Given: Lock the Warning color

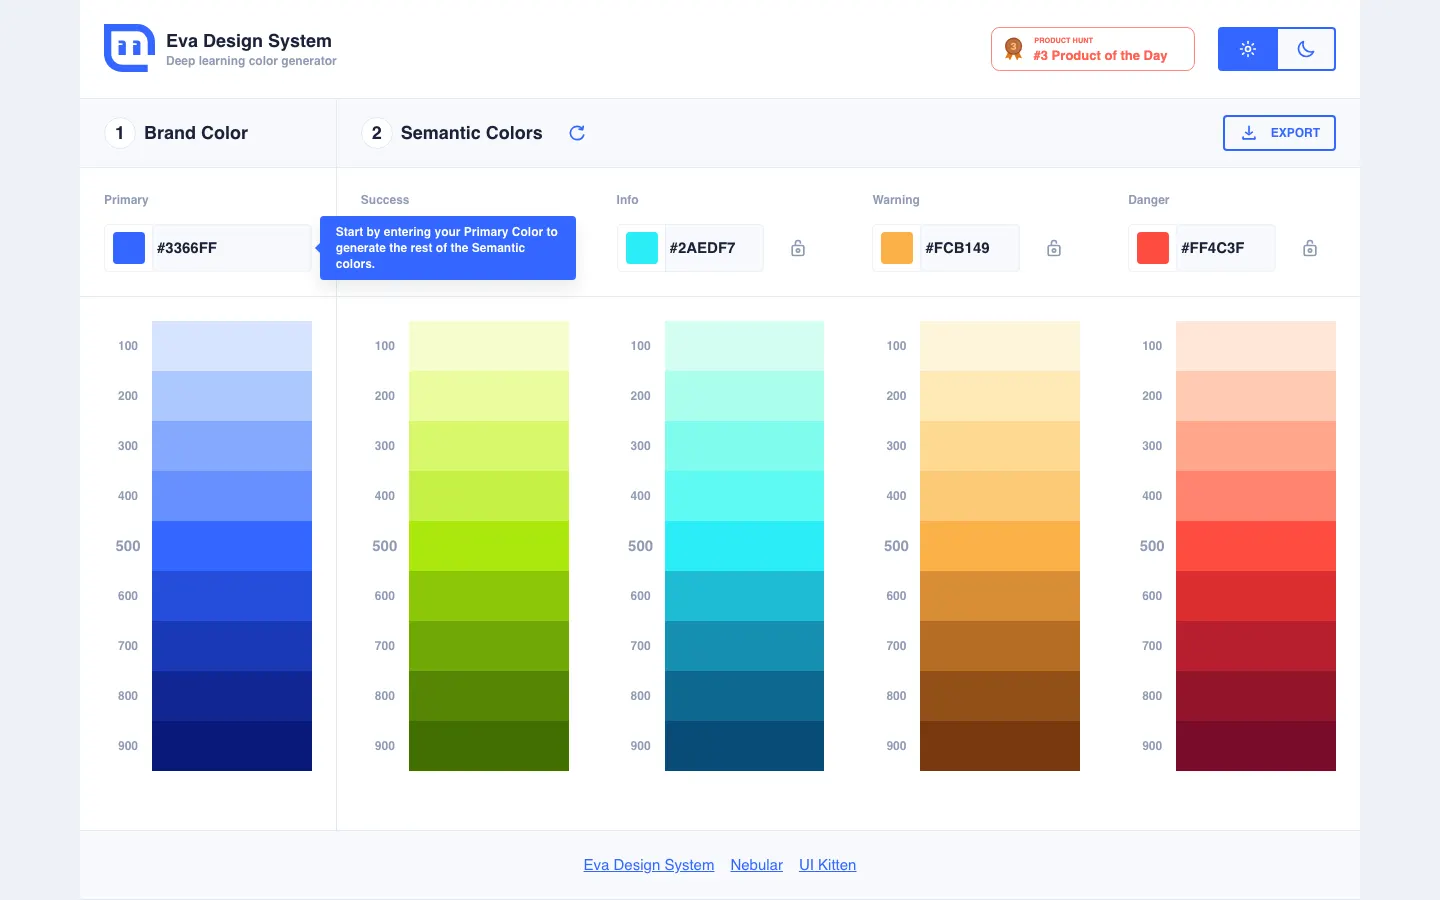Looking at the screenshot, I should [x=1054, y=248].
